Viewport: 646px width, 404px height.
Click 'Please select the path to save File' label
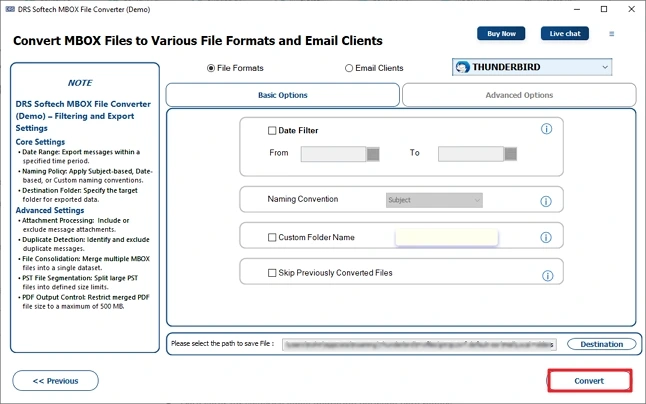222,343
